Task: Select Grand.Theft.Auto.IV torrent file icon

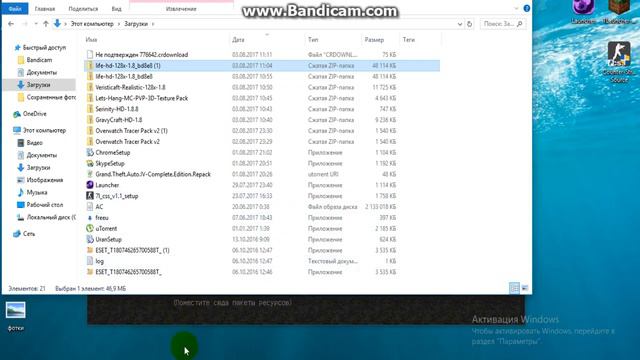Action: pyautogui.click(x=90, y=174)
